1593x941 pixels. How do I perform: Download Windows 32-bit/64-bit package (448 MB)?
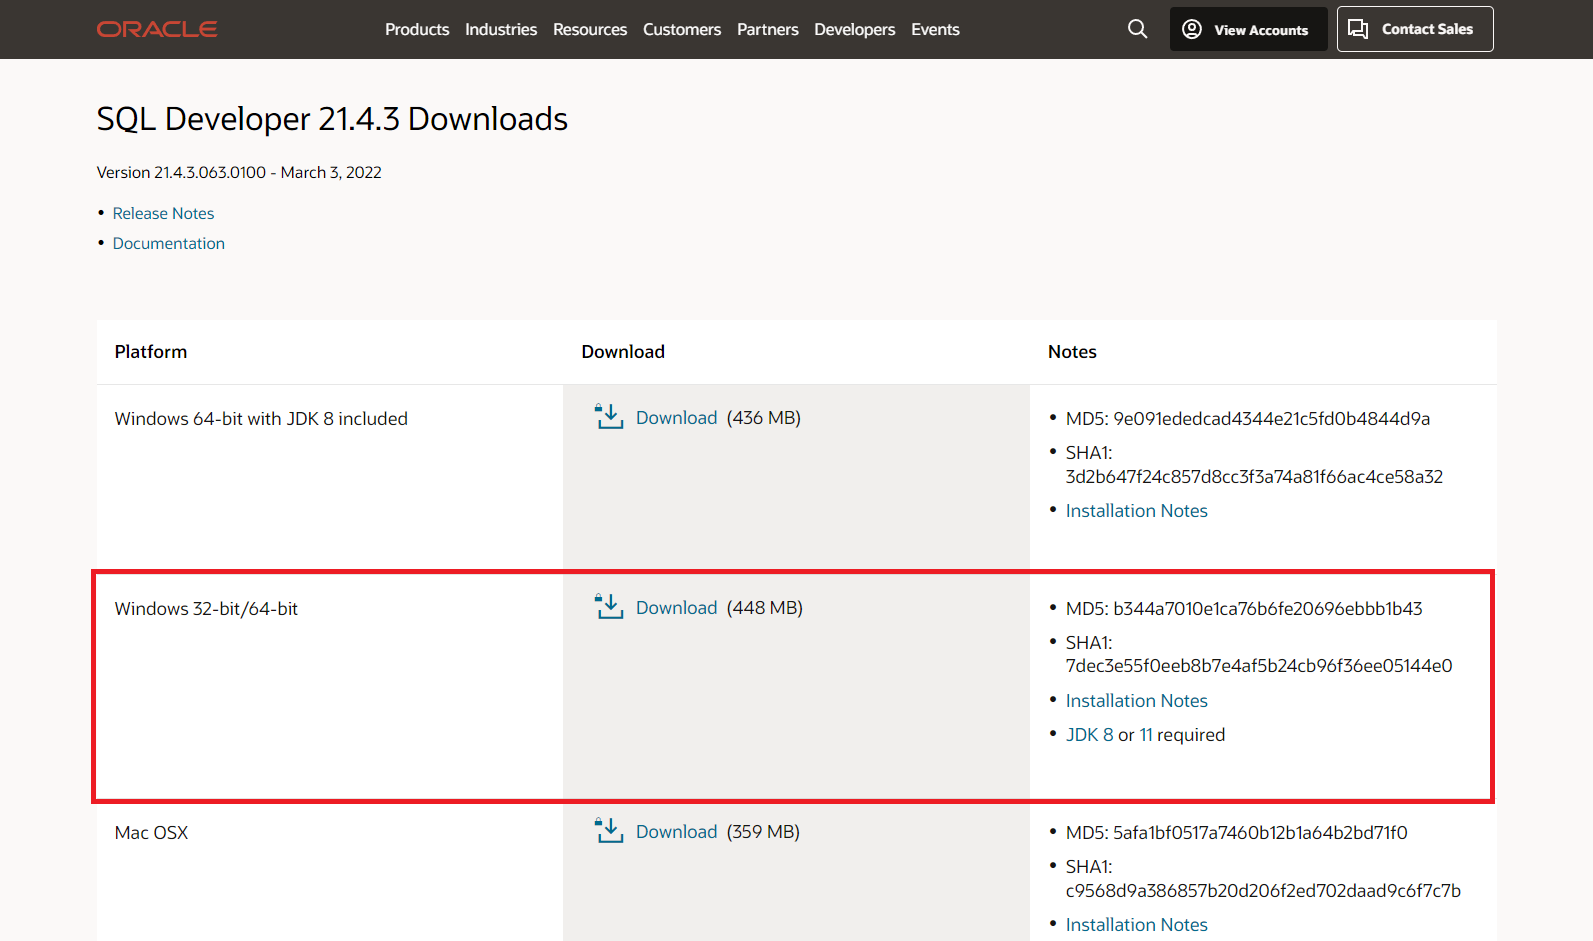click(x=676, y=607)
